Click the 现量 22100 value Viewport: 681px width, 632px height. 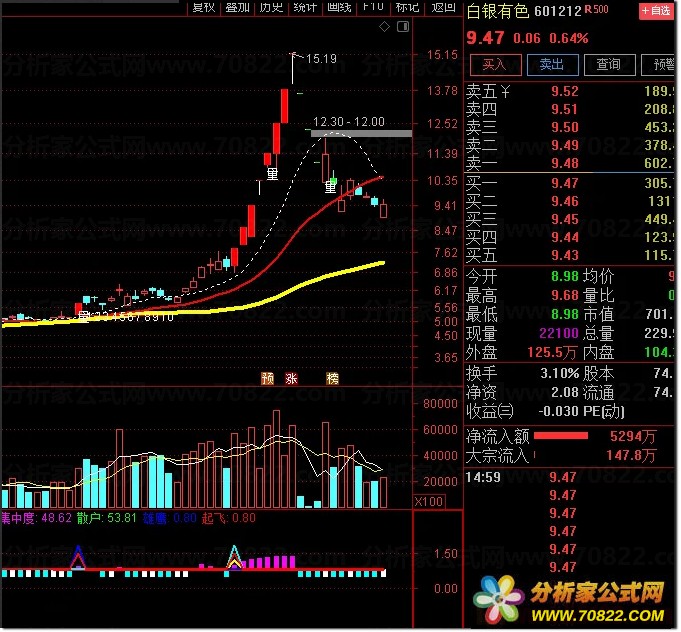(559, 333)
